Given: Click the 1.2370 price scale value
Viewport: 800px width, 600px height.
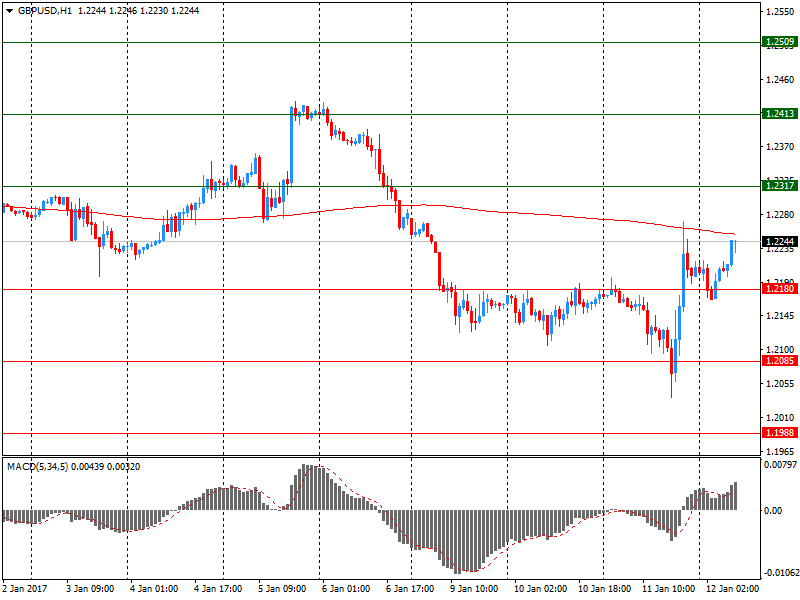Looking at the screenshot, I should [x=780, y=147].
